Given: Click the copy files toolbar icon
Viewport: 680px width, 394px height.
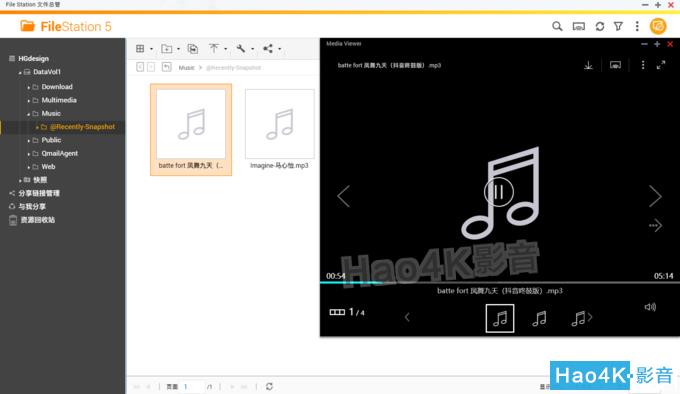Looking at the screenshot, I should [x=193, y=49].
